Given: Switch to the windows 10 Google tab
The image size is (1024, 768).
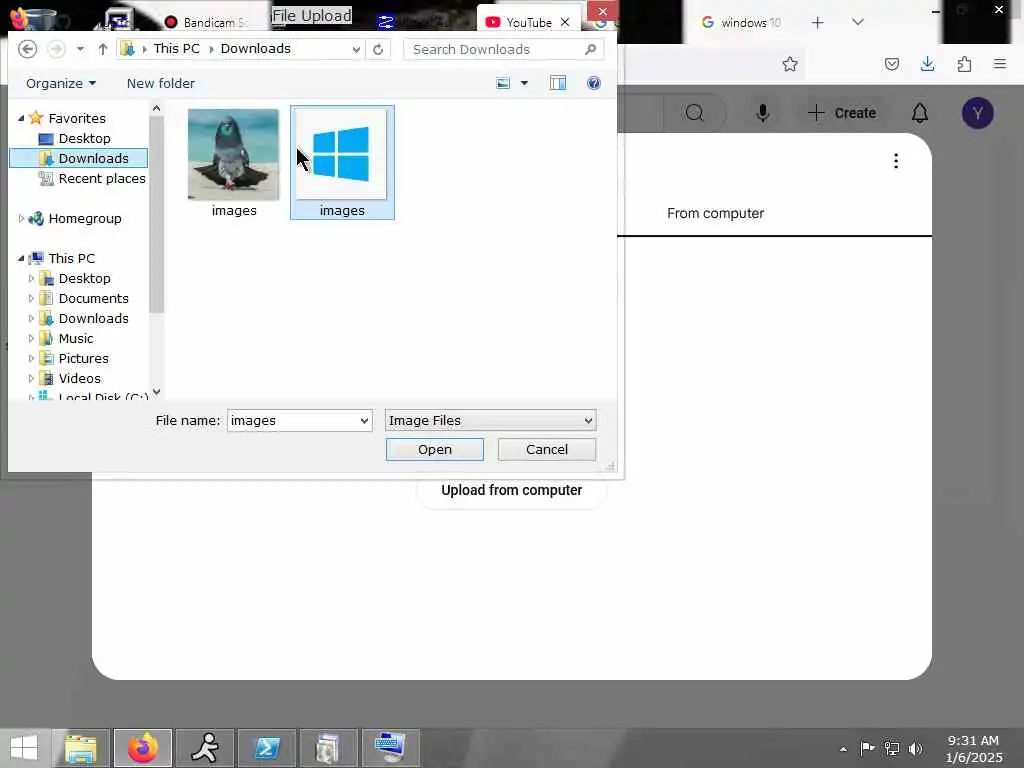Looking at the screenshot, I should coord(741,23).
